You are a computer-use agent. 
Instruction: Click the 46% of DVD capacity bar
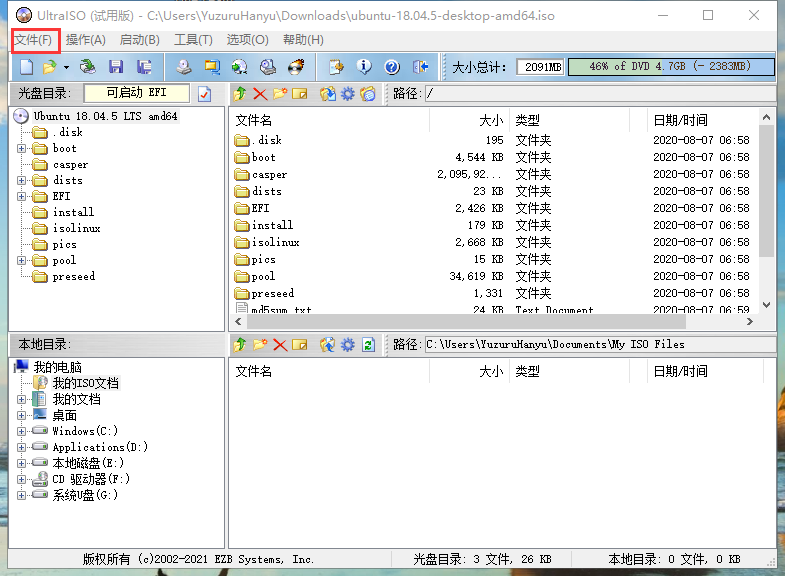[671, 67]
